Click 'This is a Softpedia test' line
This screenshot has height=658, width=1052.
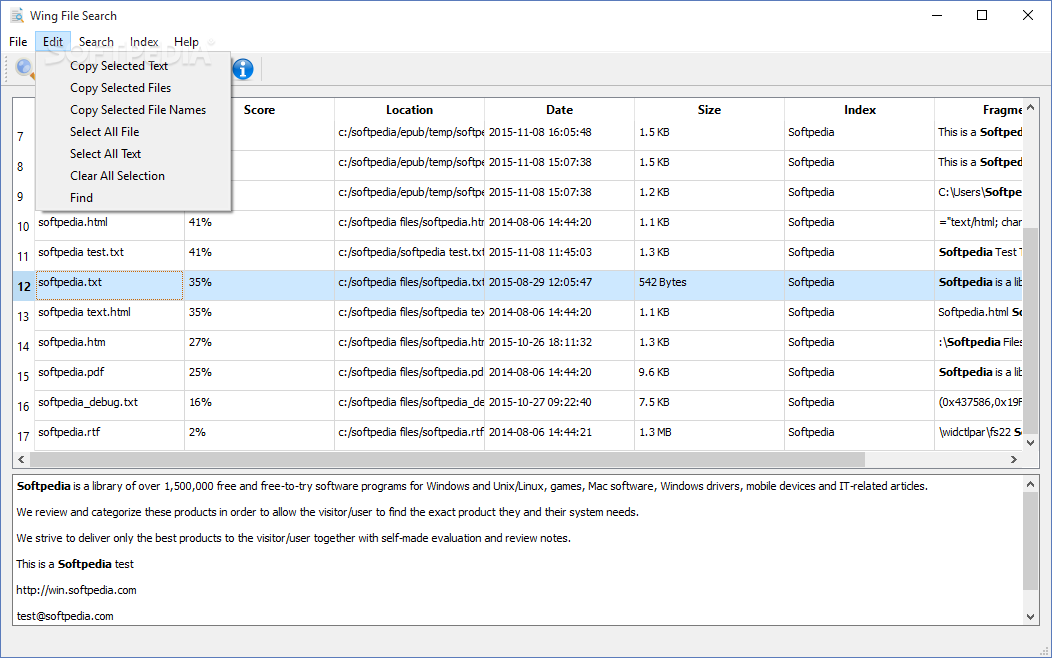75,564
